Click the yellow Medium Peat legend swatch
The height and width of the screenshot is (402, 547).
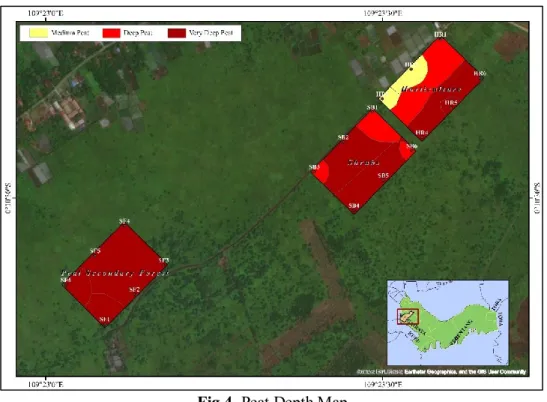click(38, 33)
